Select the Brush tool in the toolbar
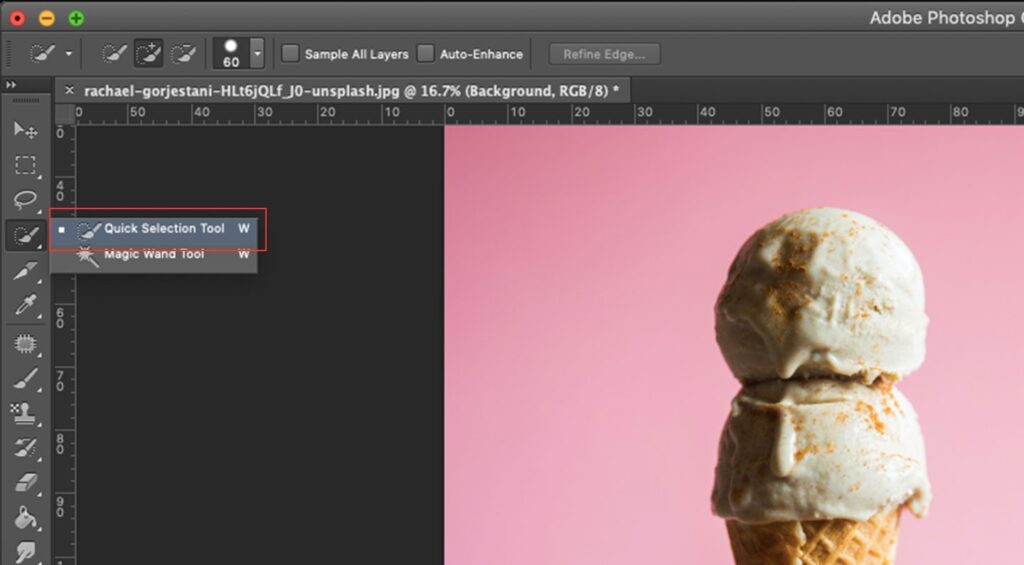1024x565 pixels. point(25,378)
